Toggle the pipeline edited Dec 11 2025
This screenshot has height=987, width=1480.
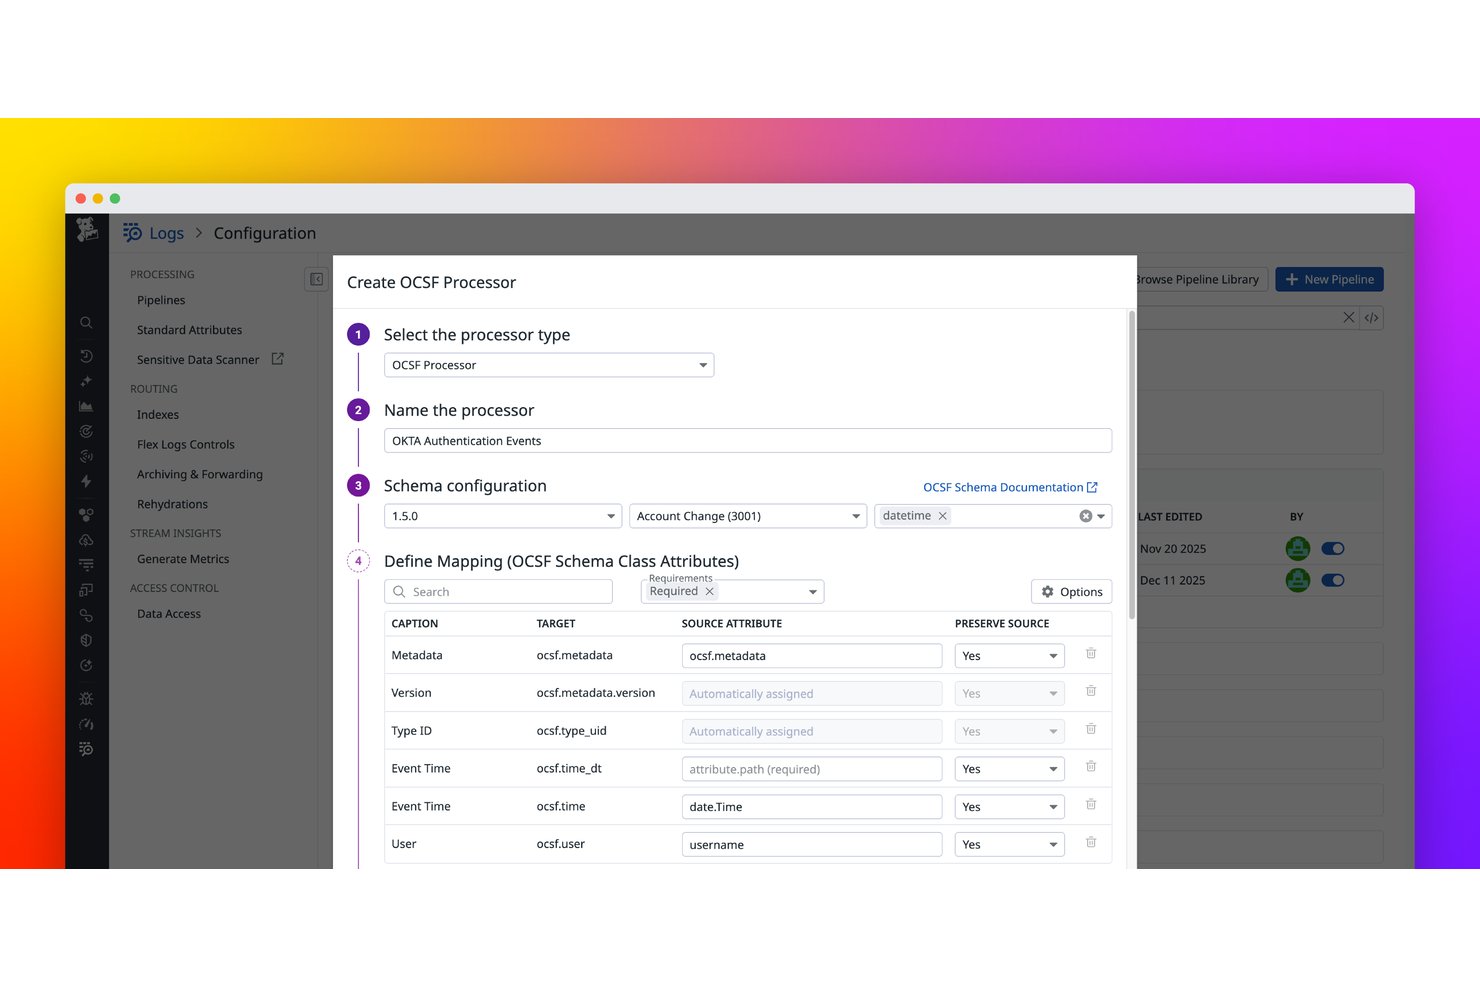(x=1333, y=580)
